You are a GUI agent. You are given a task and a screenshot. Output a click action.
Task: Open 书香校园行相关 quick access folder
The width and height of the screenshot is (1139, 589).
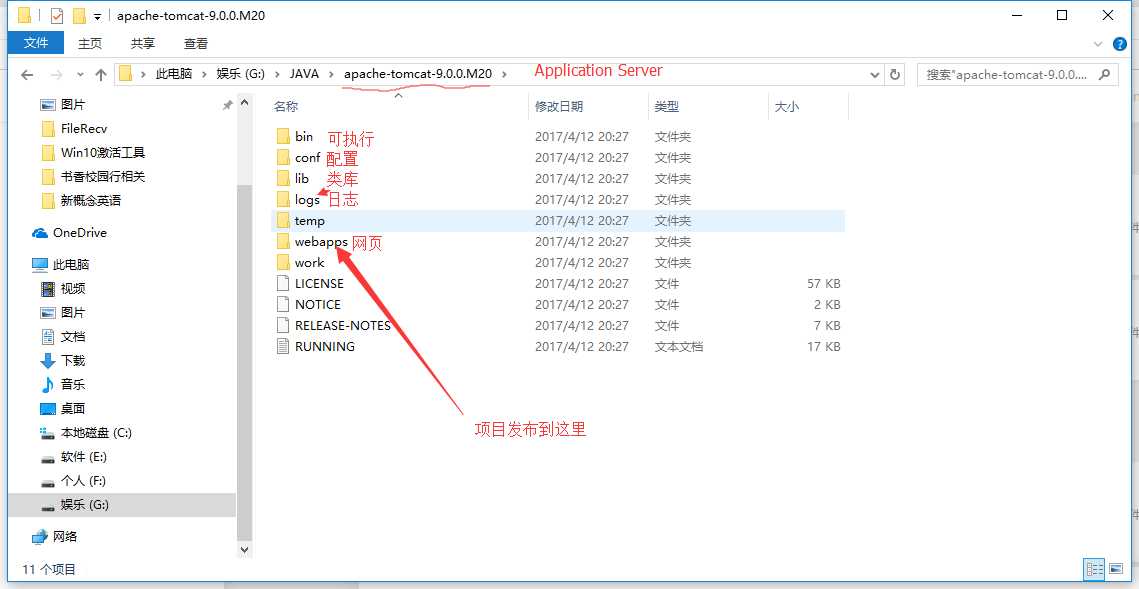coord(94,177)
